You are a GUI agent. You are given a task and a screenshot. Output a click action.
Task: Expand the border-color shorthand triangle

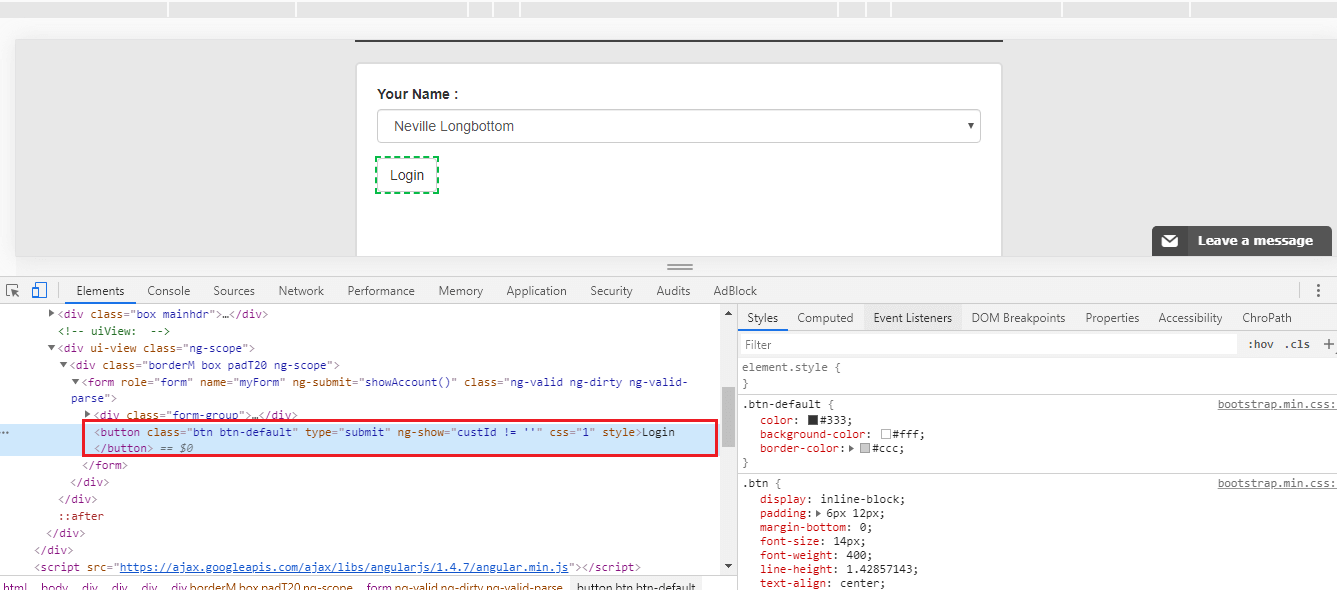(x=851, y=448)
